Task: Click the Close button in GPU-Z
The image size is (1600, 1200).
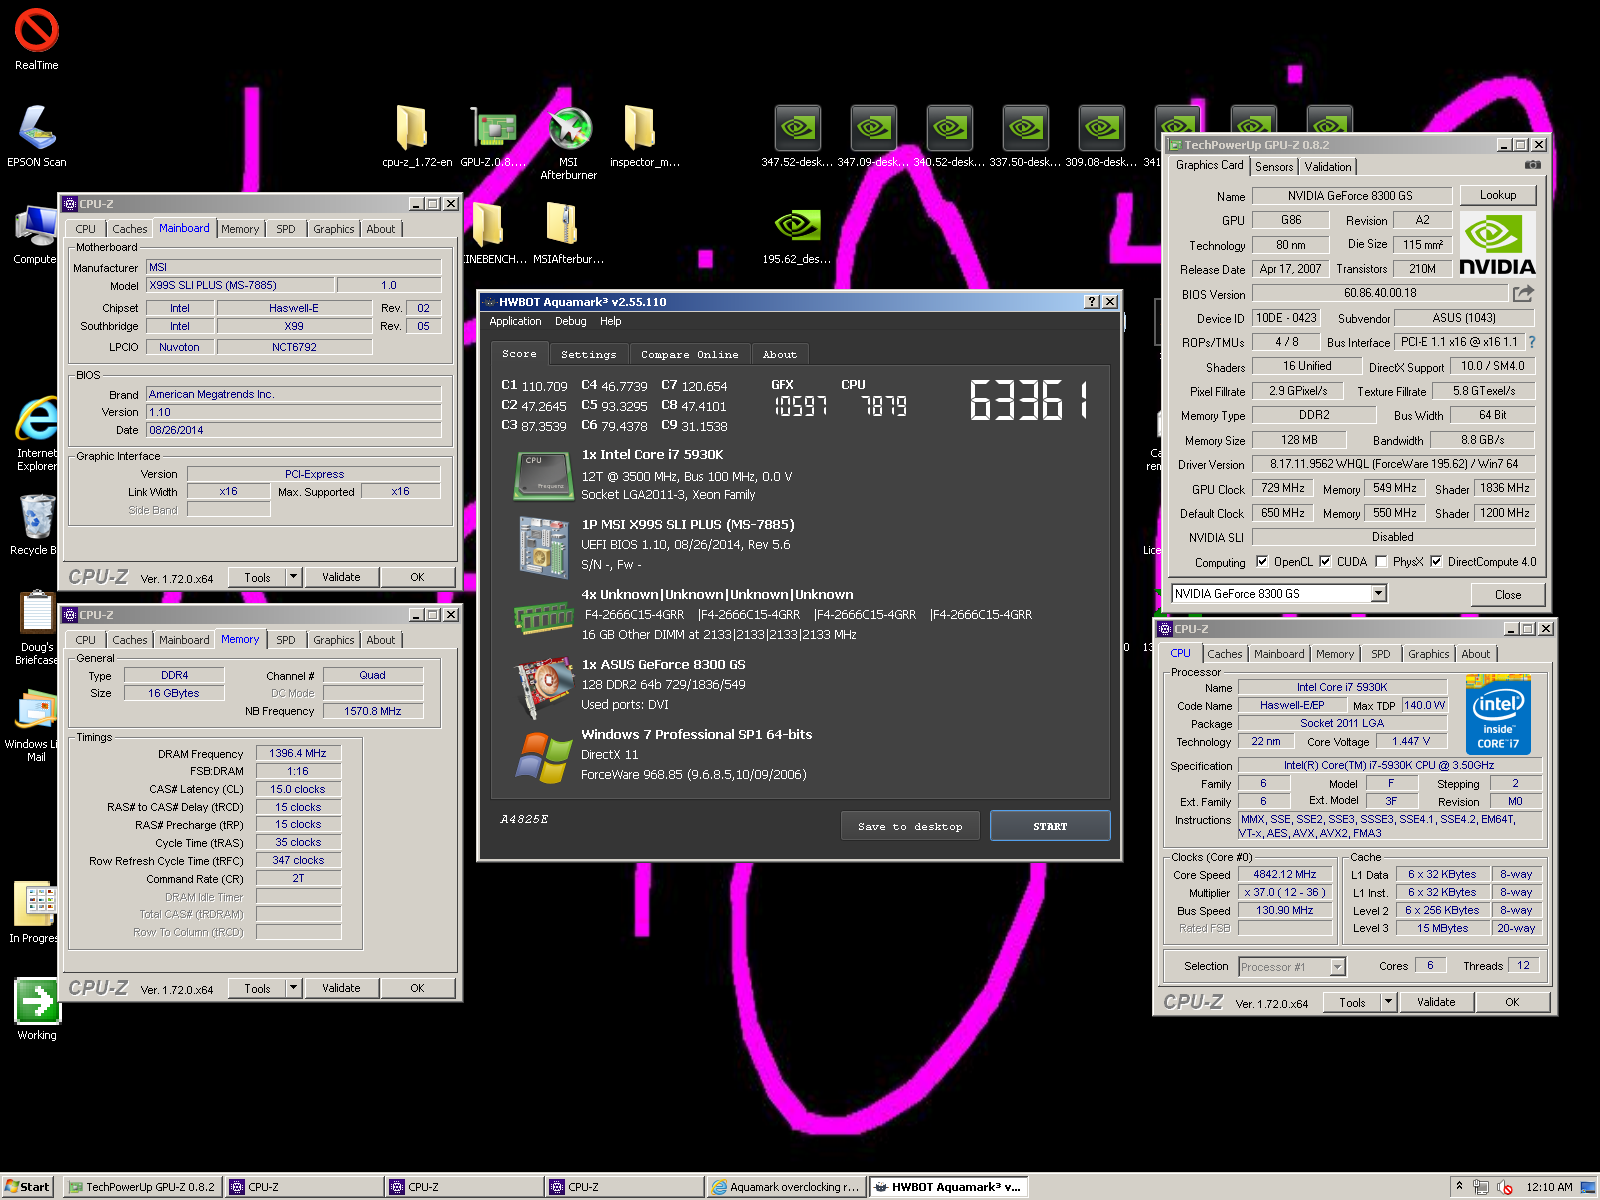Action: coord(1508,595)
